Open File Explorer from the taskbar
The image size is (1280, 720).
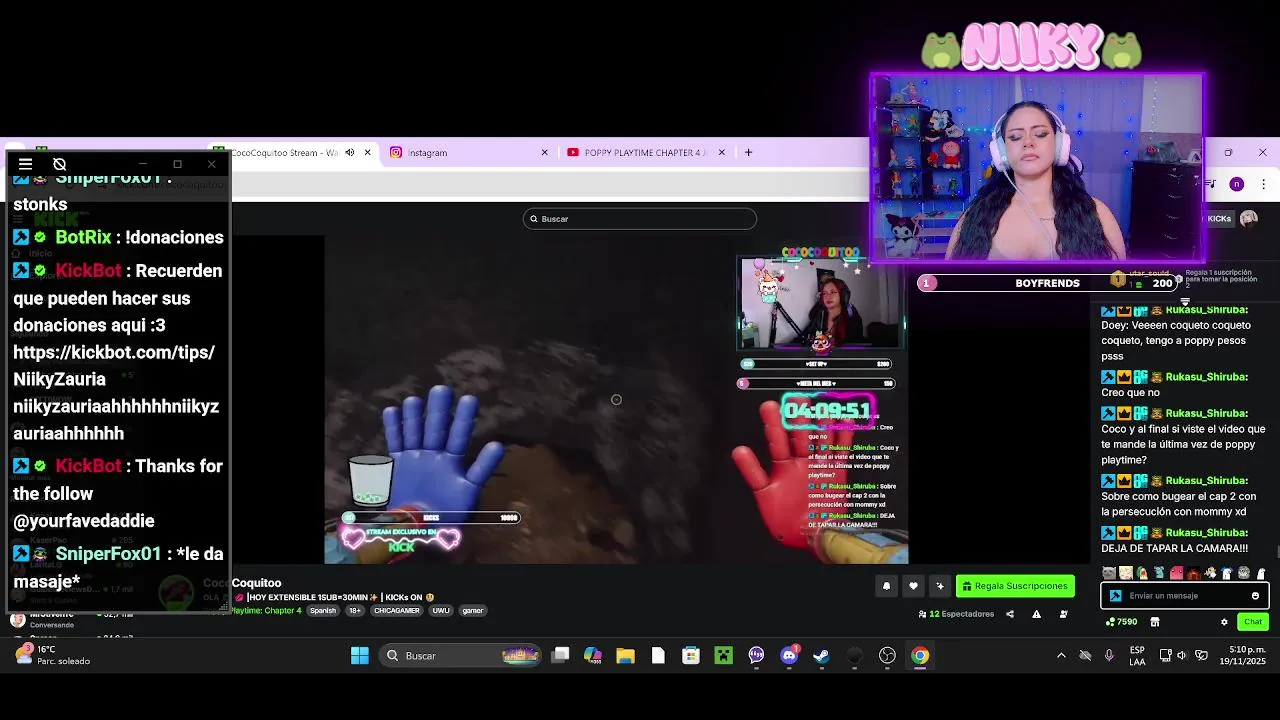pos(625,656)
